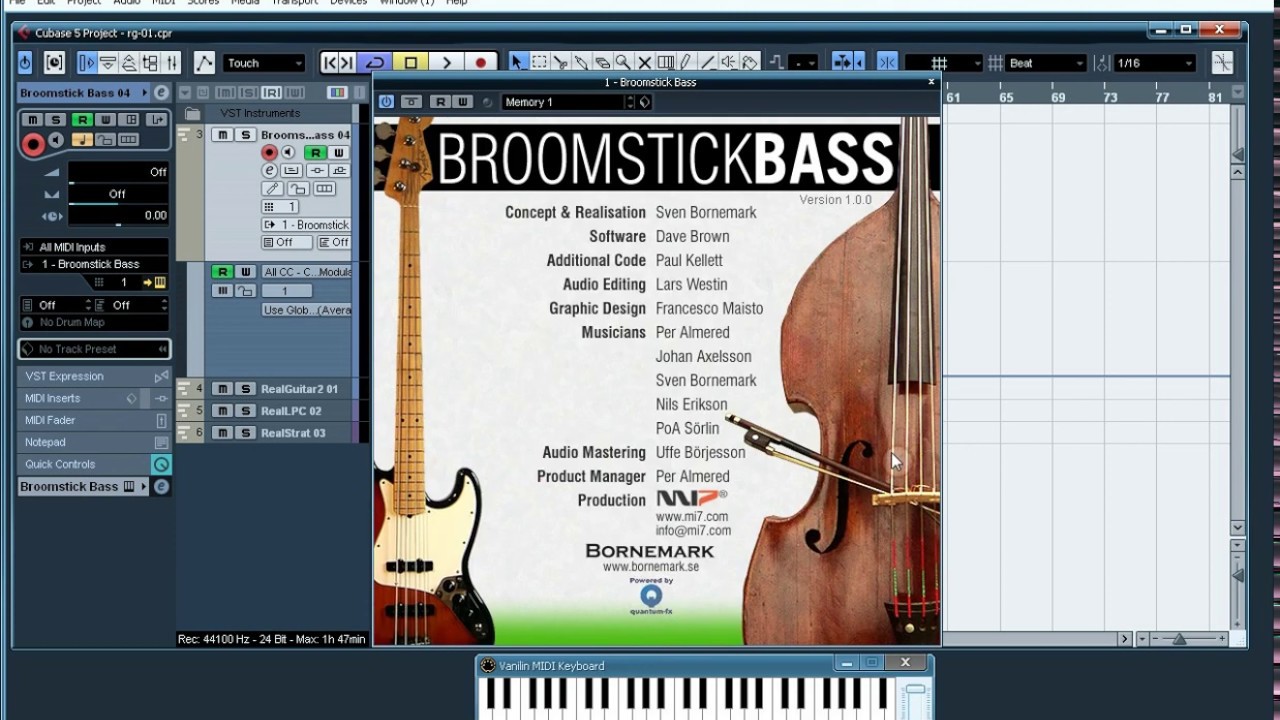Click the track color selector icon
Viewport: 1280px width, 720px height.
(337, 93)
